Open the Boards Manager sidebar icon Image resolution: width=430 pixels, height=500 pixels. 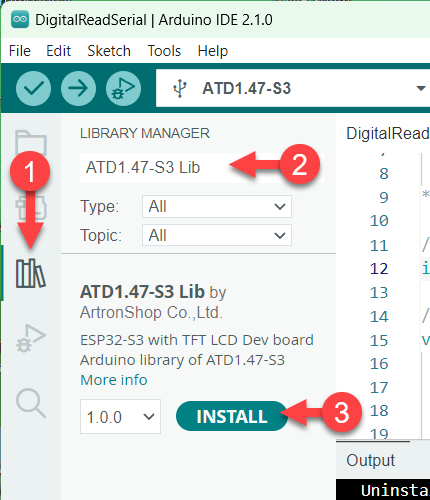pyautogui.click(x=31, y=207)
